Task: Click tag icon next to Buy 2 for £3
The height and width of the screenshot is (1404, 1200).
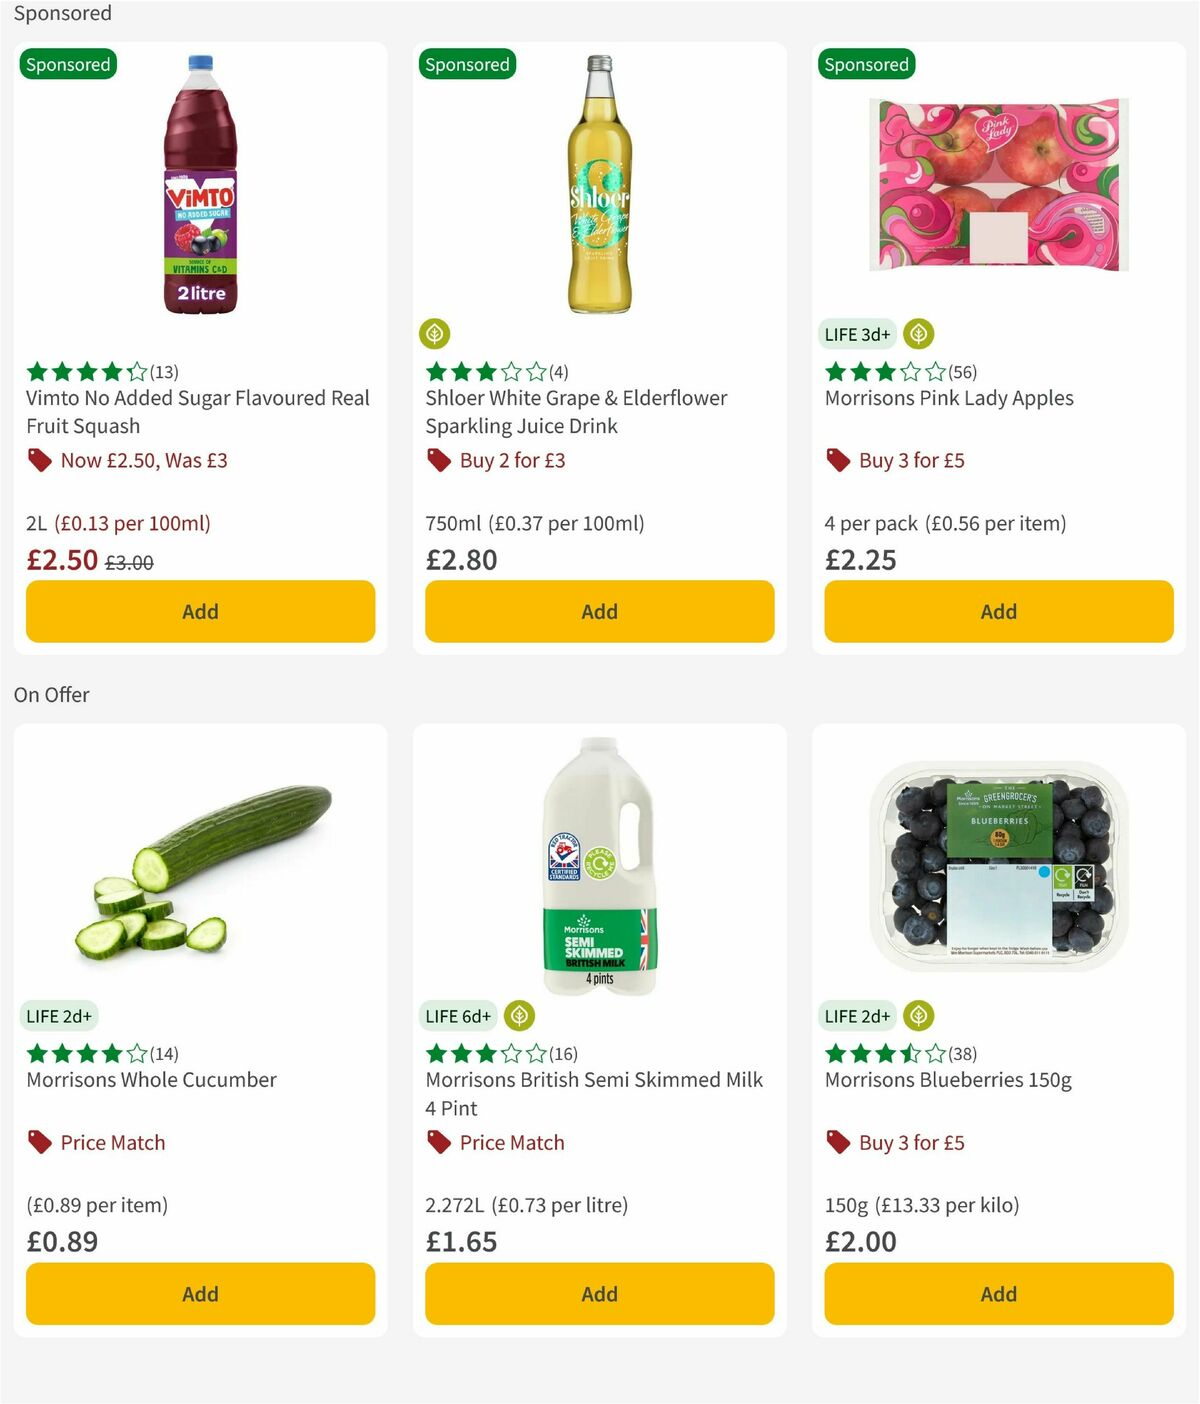Action: coord(439,460)
